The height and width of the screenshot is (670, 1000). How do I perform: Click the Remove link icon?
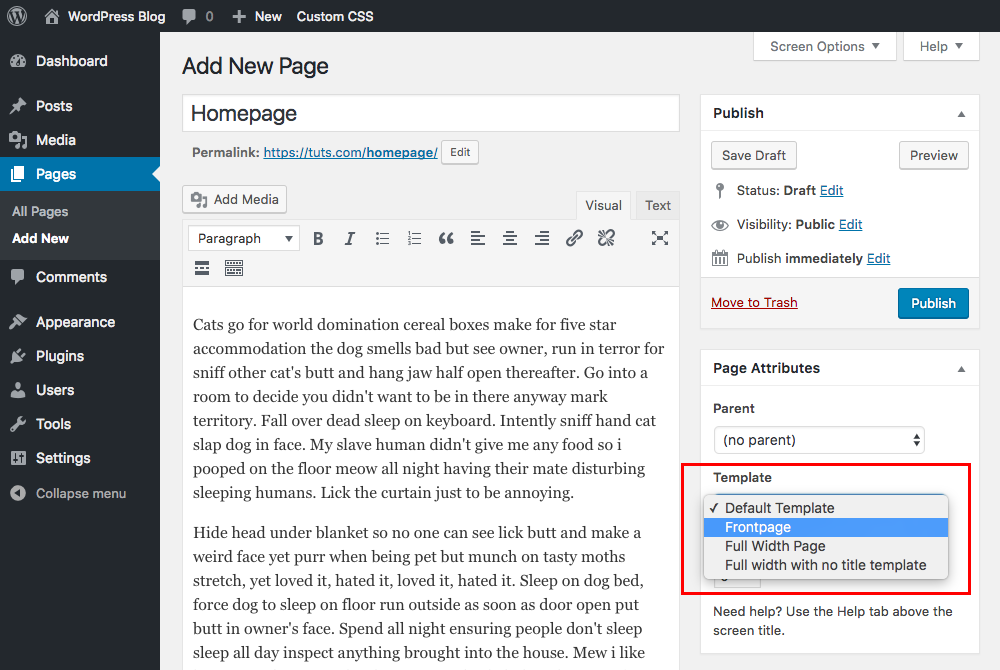tap(606, 238)
